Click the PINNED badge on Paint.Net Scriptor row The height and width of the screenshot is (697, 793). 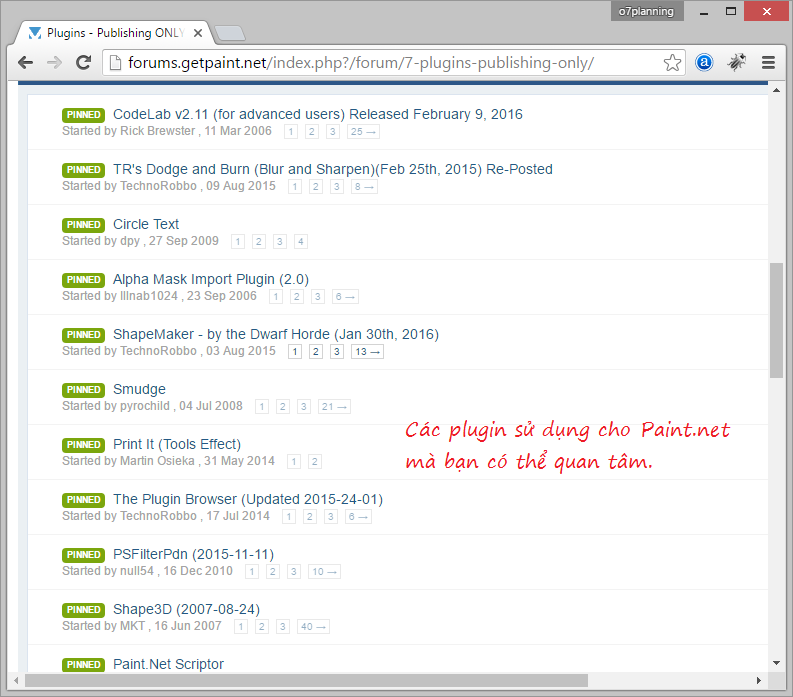point(83,665)
